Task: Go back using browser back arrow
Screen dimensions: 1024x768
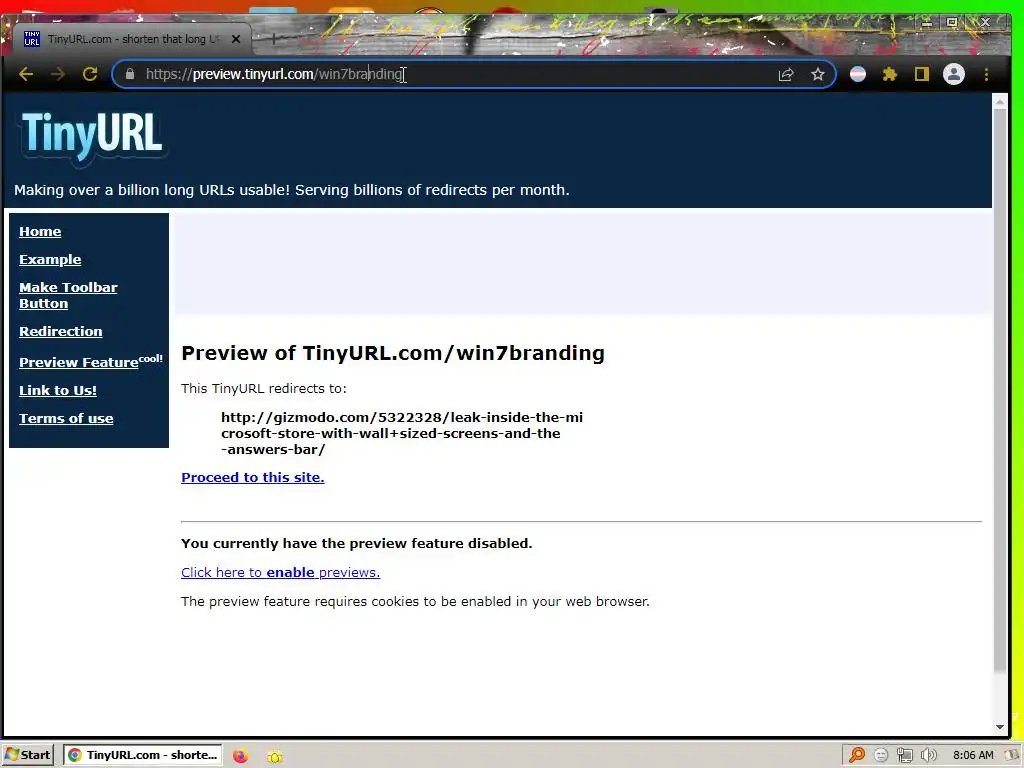Action: pyautogui.click(x=26, y=74)
